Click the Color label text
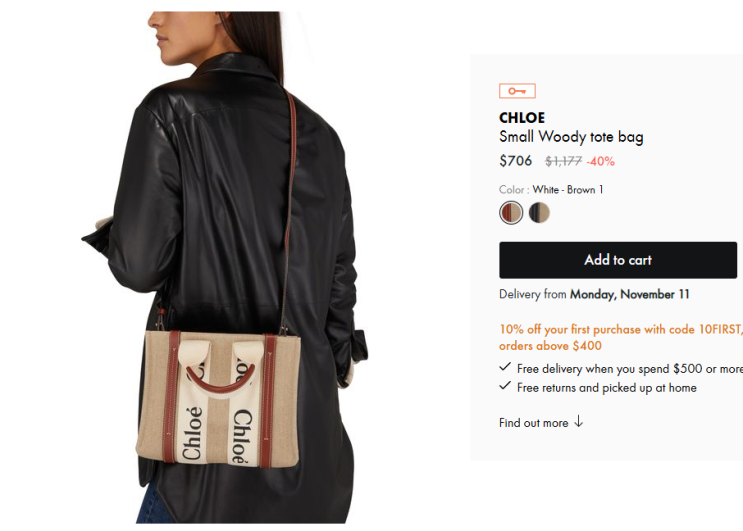The width and height of the screenshot is (743, 531). pyautogui.click(x=514, y=190)
